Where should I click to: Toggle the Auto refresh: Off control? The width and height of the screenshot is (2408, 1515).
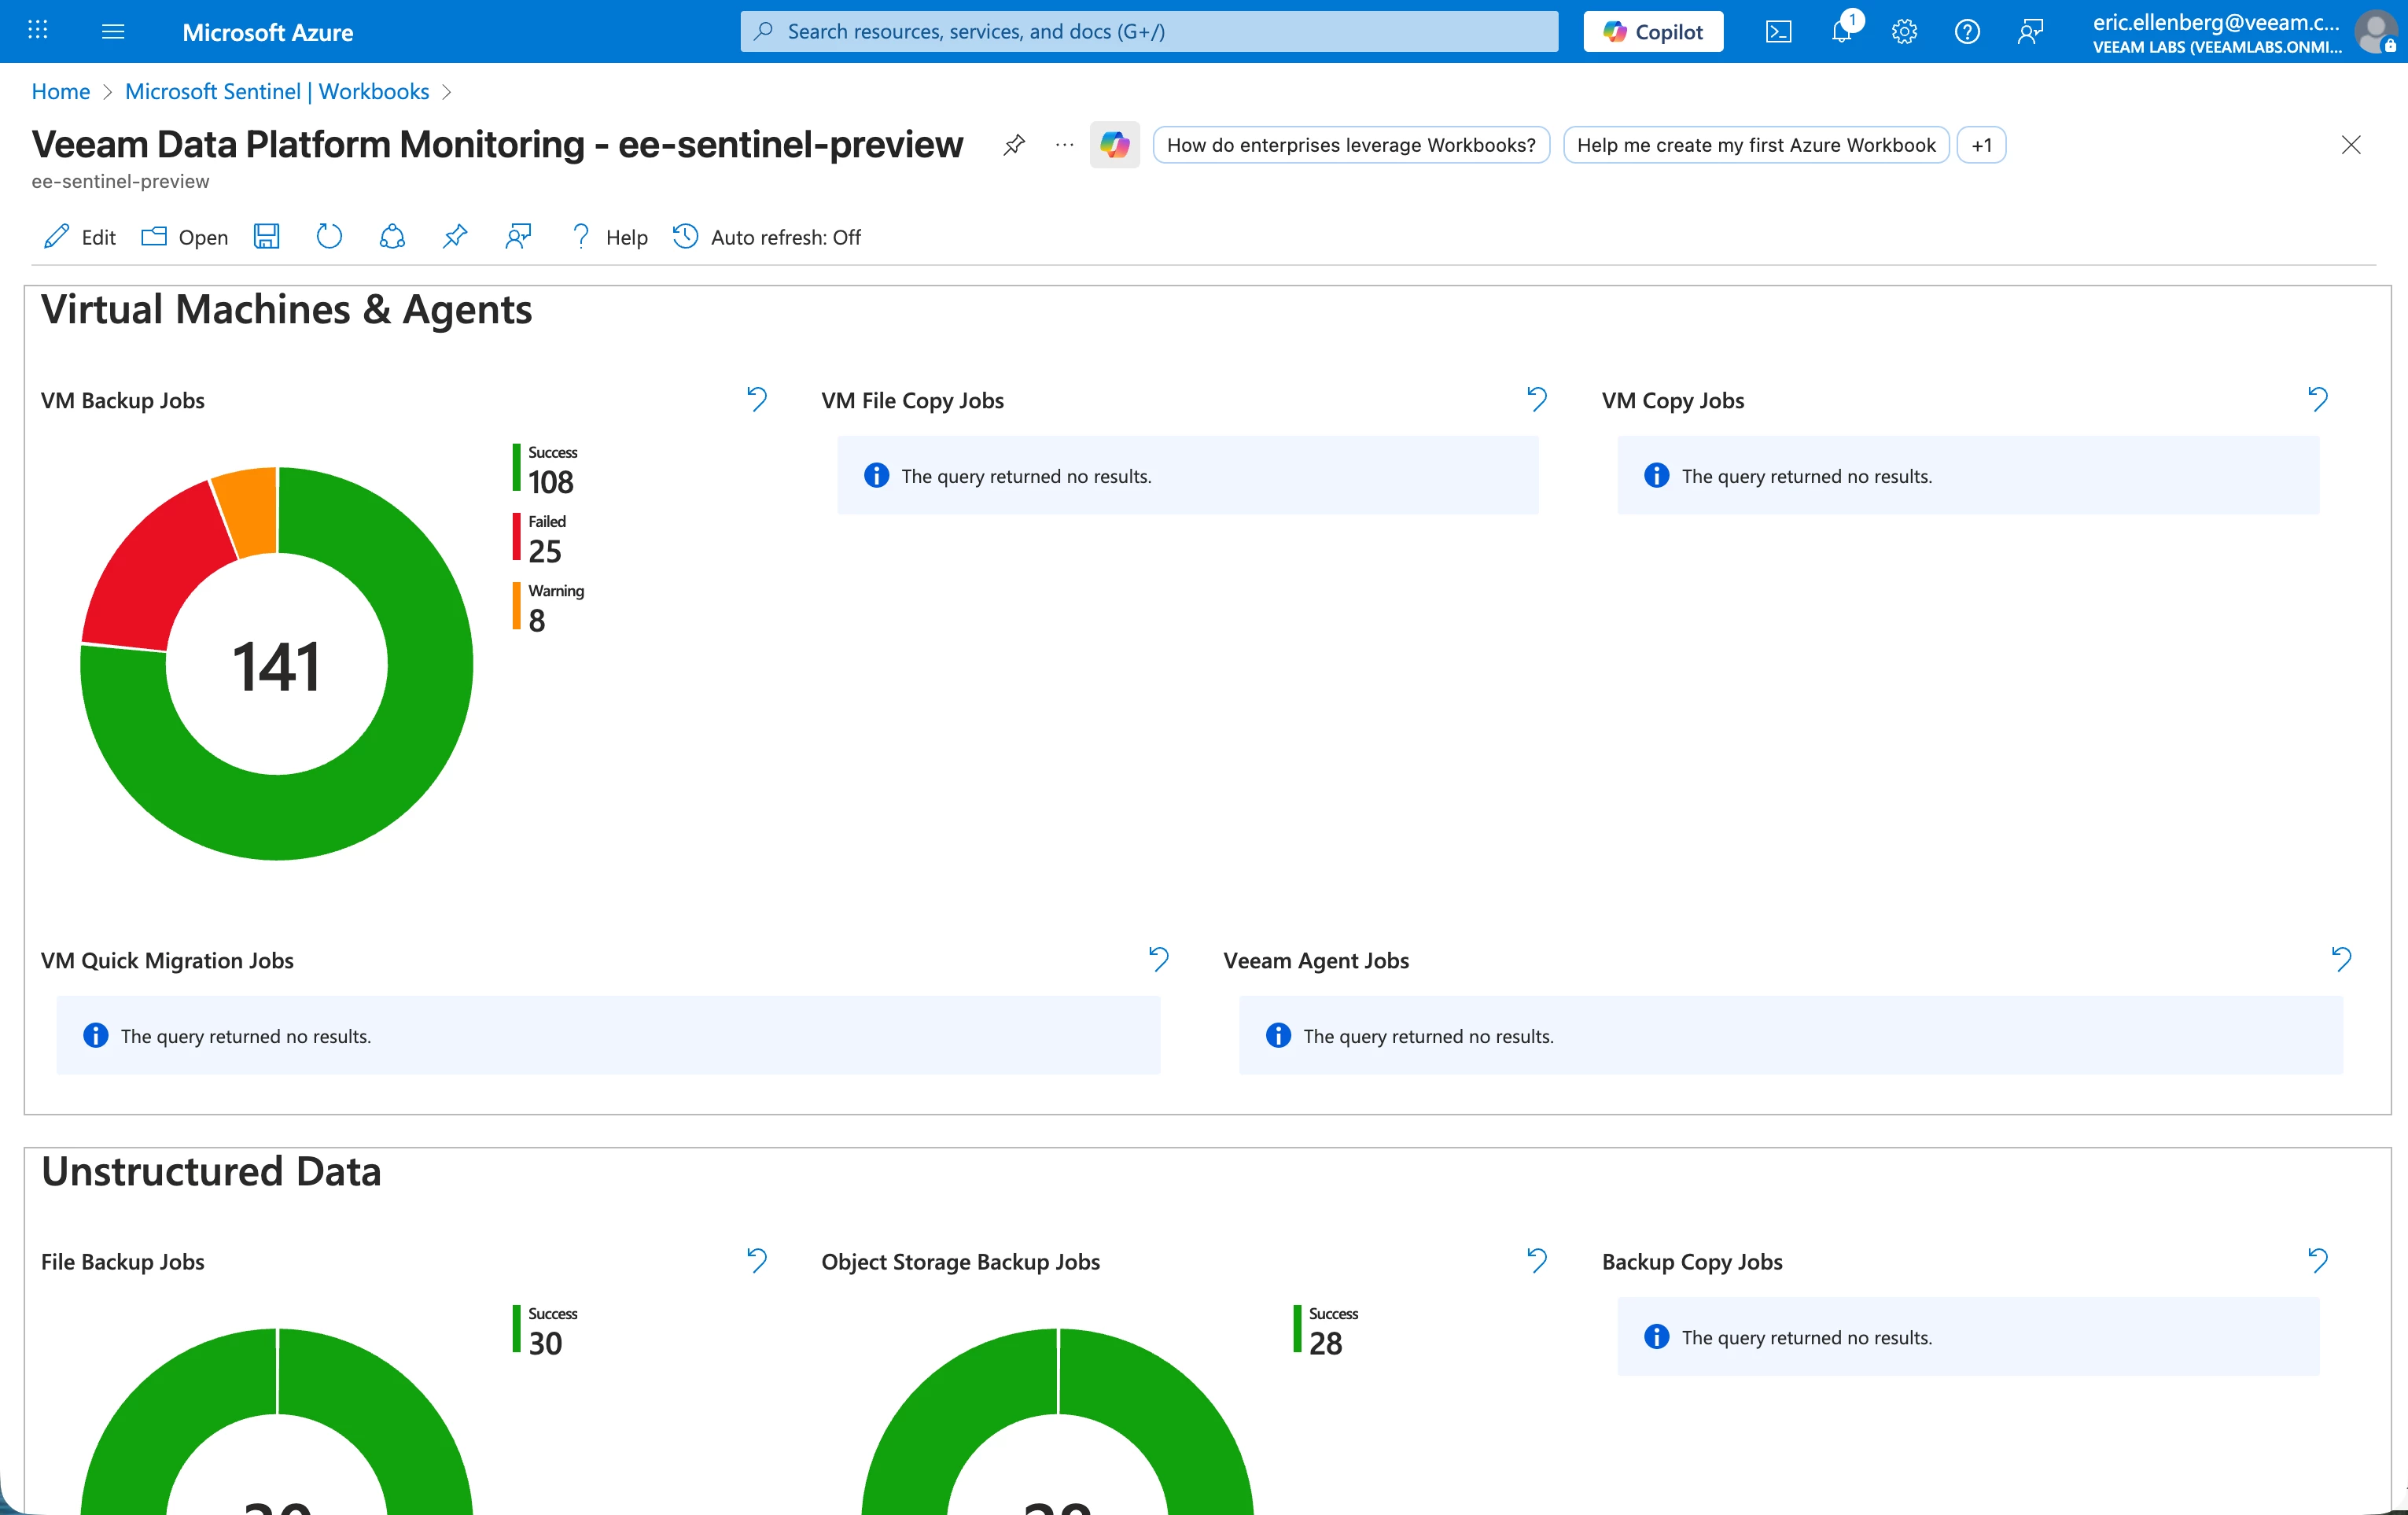coord(767,237)
